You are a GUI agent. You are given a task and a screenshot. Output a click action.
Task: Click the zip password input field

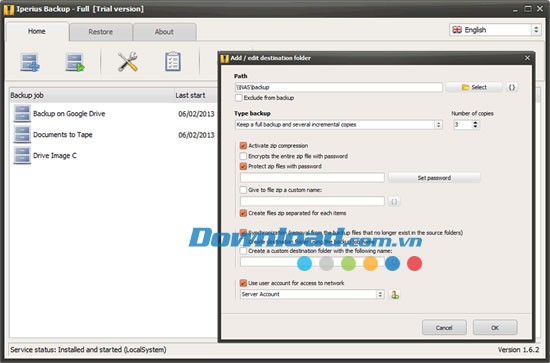(x=312, y=178)
